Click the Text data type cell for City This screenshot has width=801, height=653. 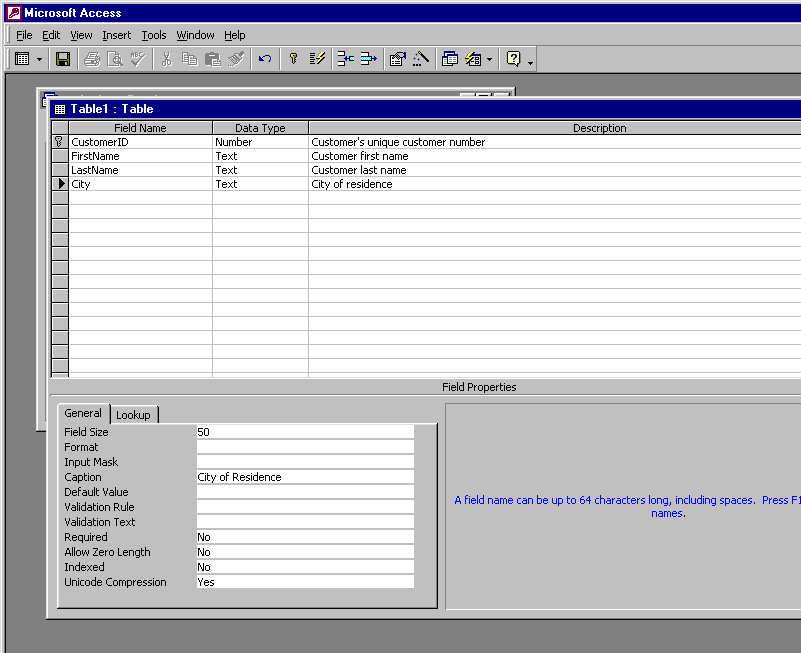[x=260, y=184]
